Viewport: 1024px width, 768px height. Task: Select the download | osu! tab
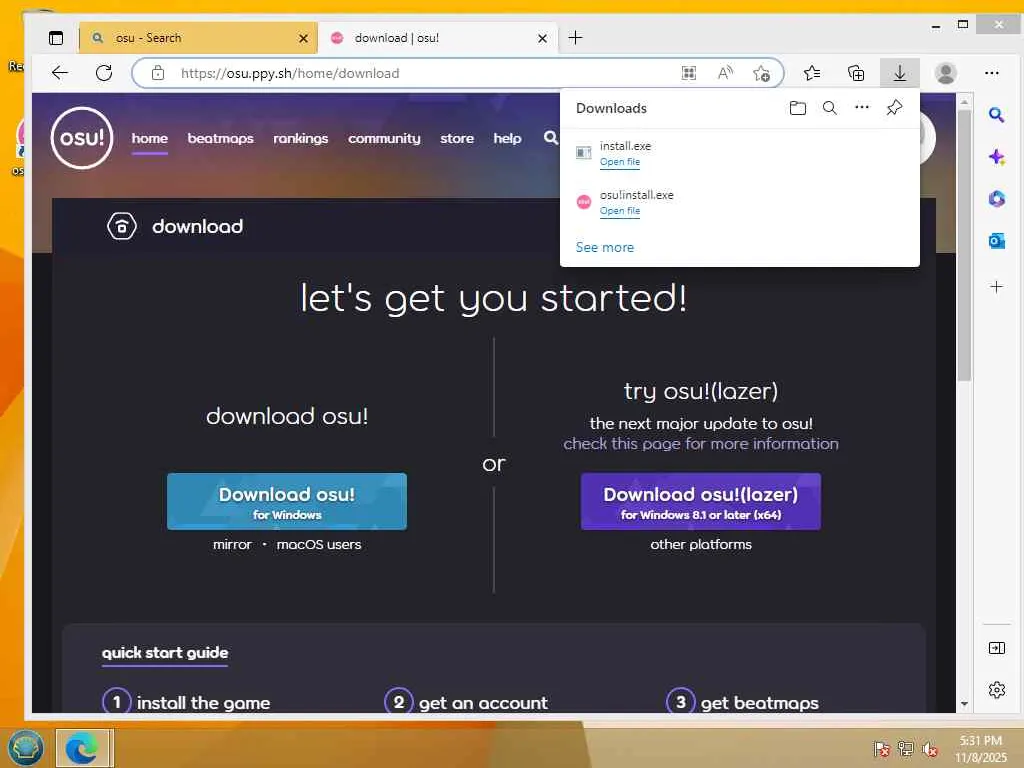coord(438,38)
